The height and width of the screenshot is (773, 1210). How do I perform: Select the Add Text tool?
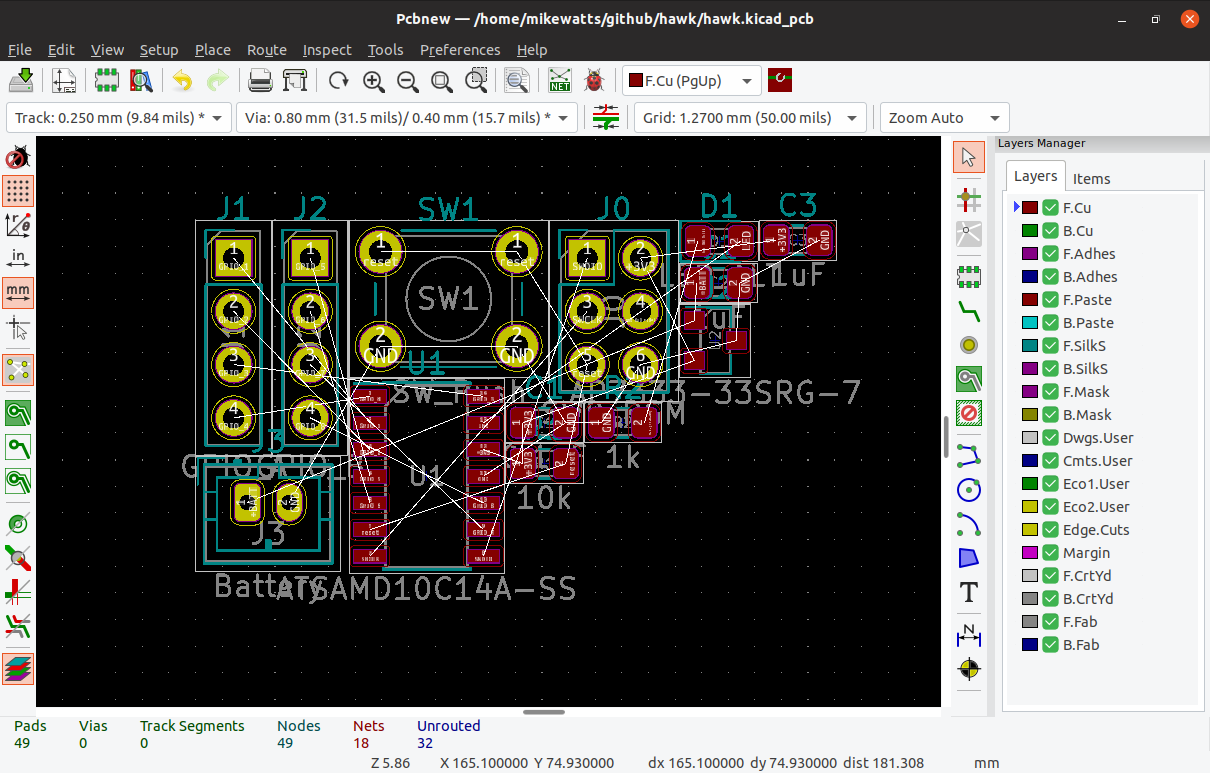pos(968,592)
